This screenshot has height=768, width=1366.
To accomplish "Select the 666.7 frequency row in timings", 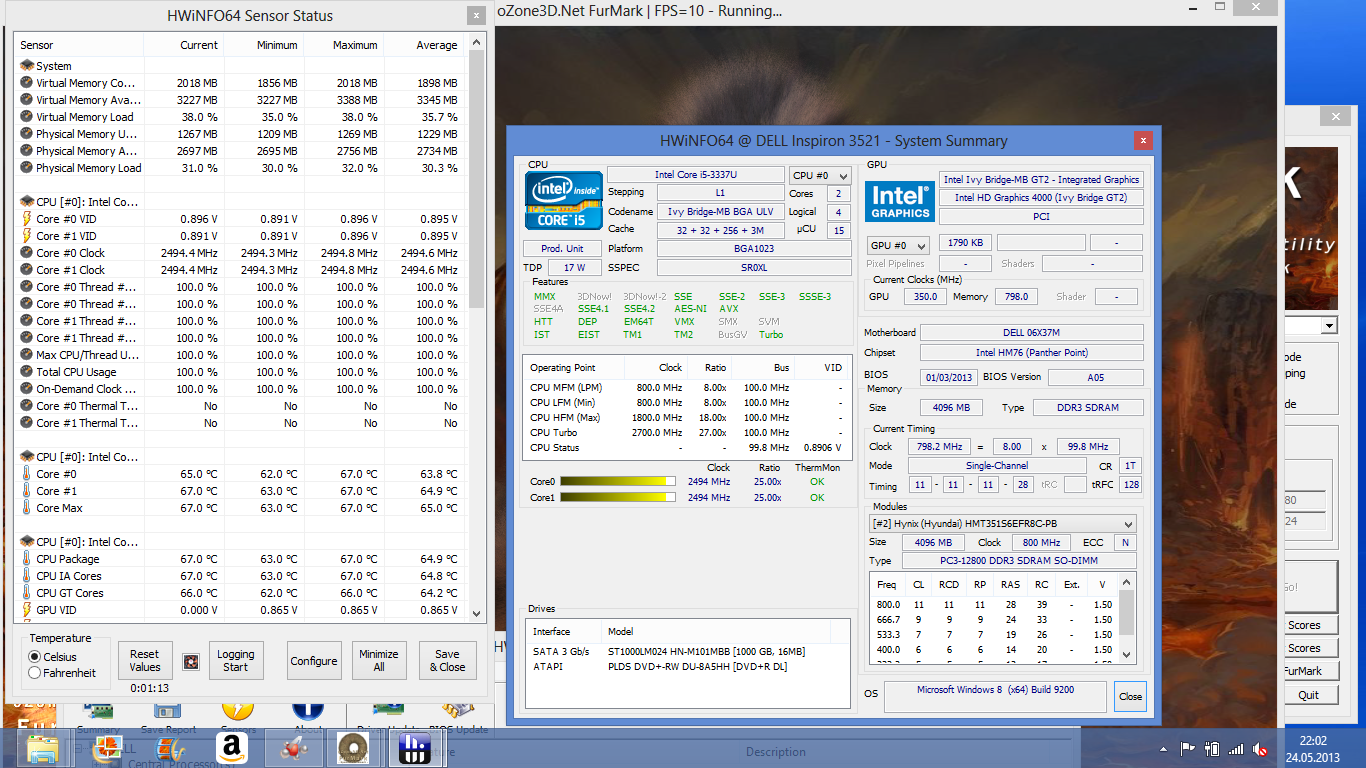I will [994, 619].
